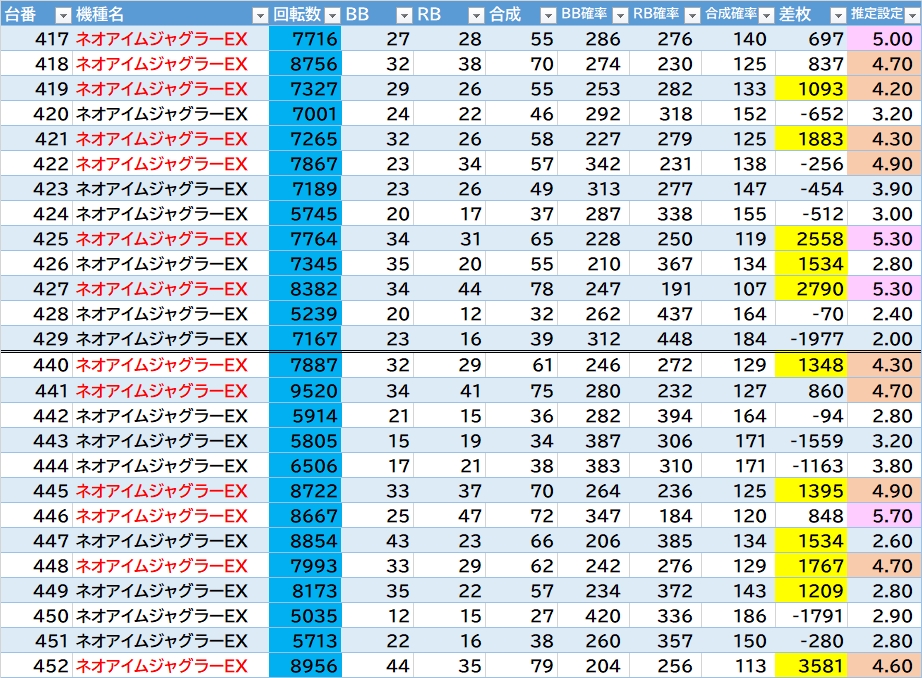The width and height of the screenshot is (922, 678).
Task: Select machine number cell 440
Action: tap(36, 366)
